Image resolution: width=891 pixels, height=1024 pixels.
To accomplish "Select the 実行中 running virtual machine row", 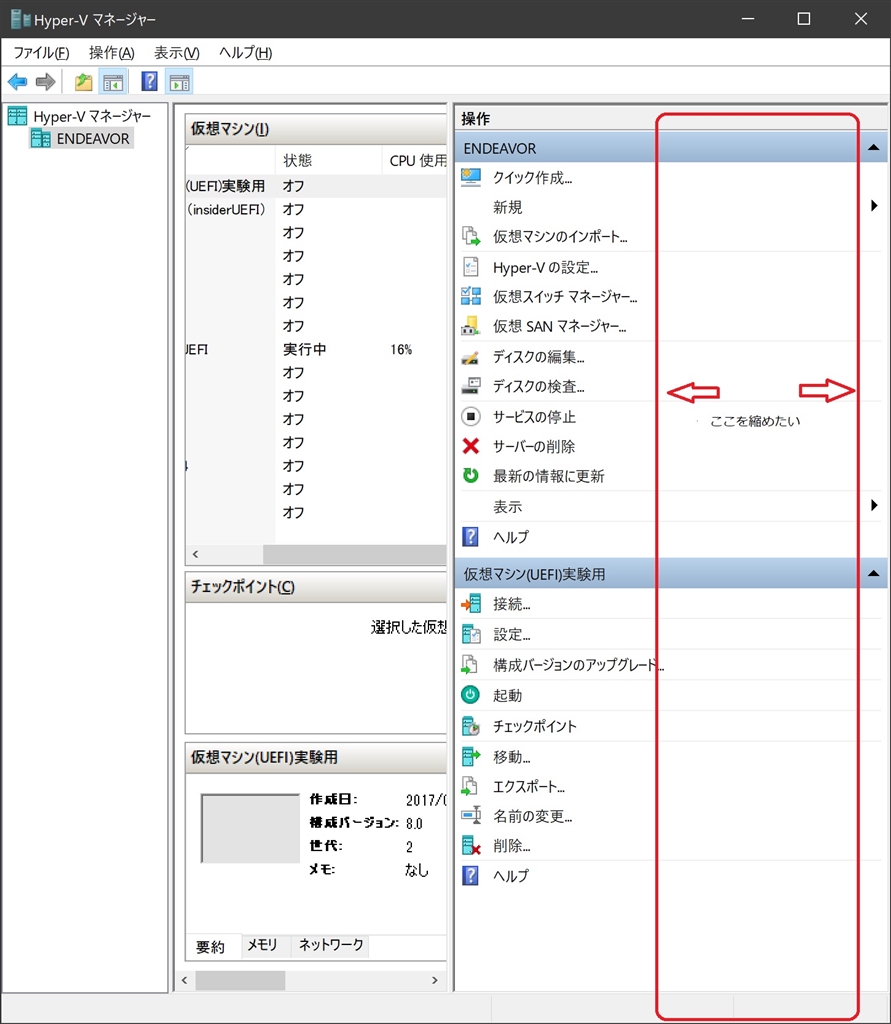I will coord(316,349).
